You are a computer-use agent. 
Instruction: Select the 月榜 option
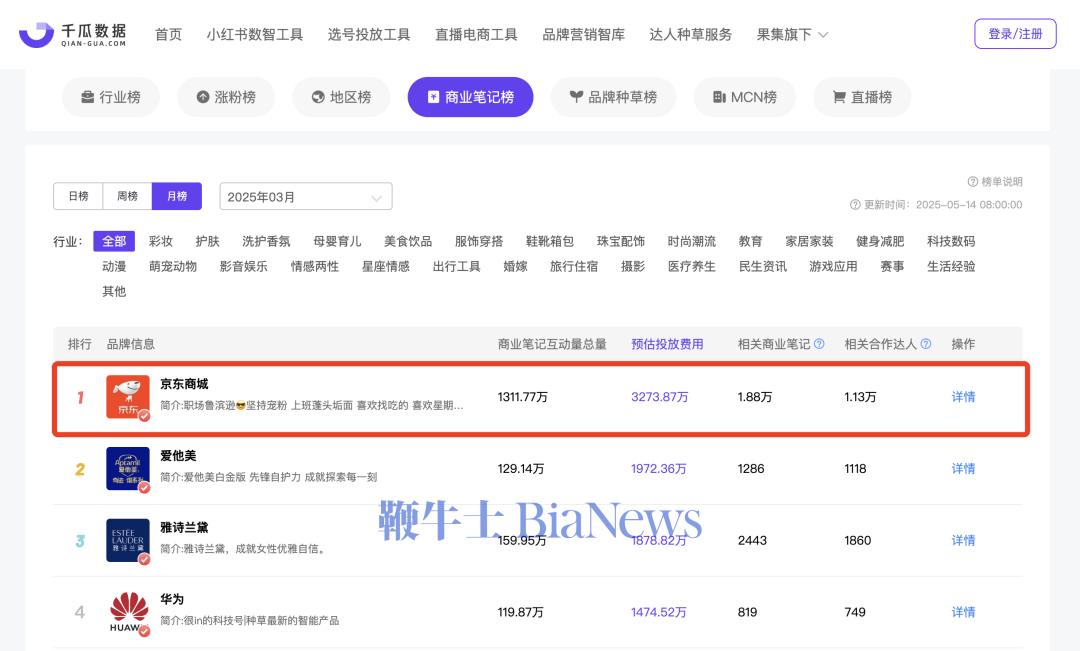click(x=177, y=196)
